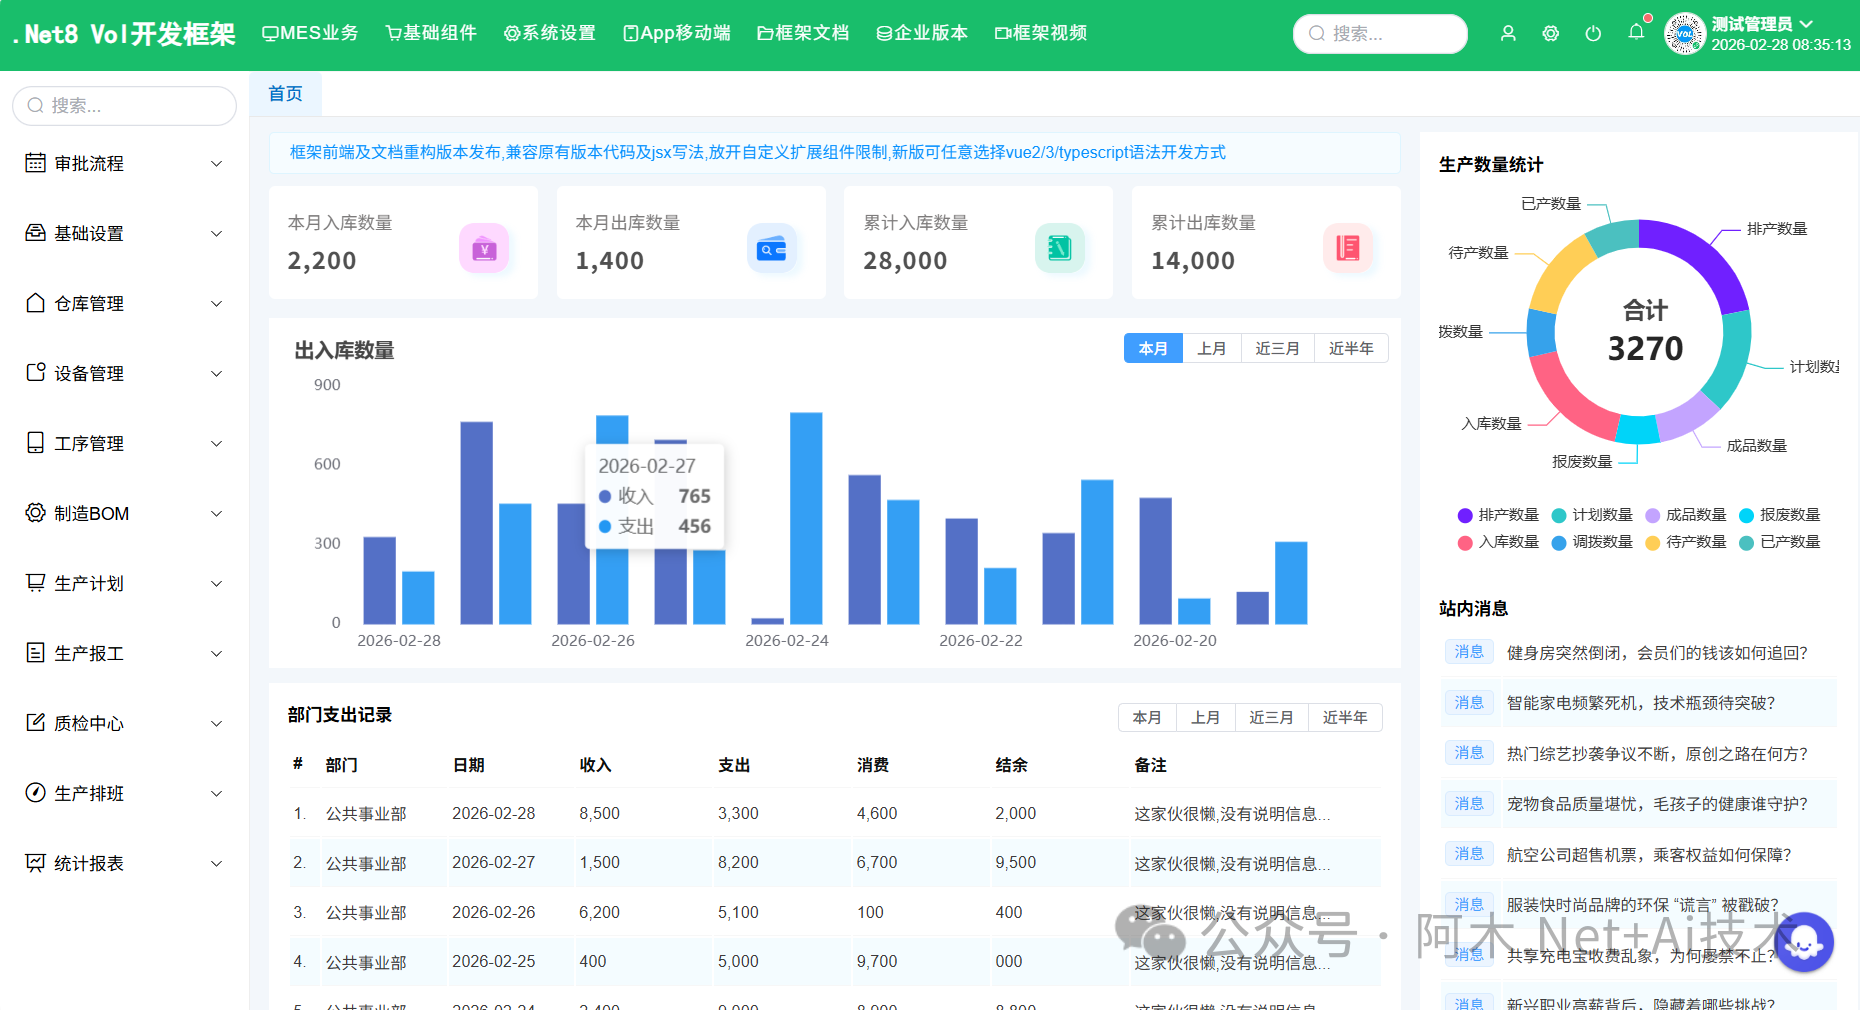This screenshot has height=1010, width=1860.
Task: Click the settings gear icon in top bar
Action: coord(1551,32)
